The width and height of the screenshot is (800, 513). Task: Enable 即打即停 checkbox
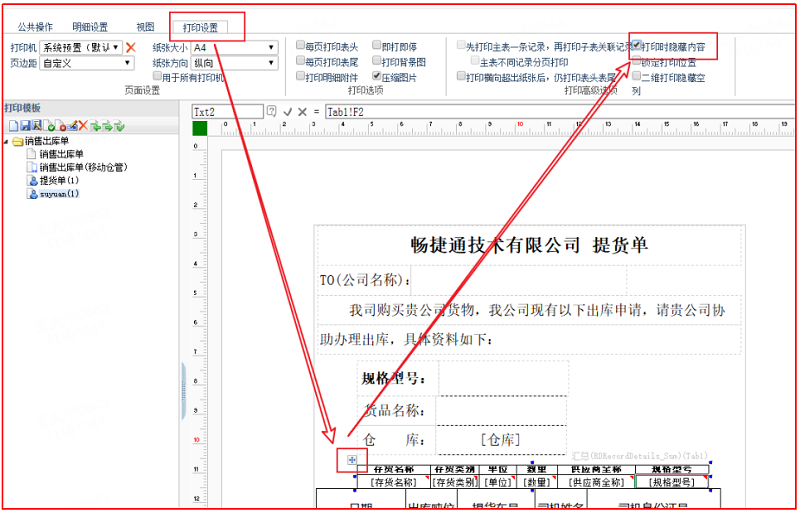377,45
